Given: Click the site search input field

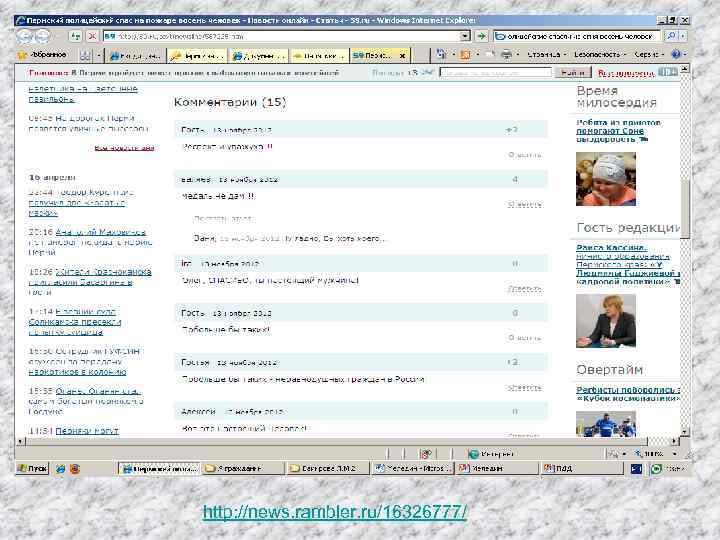Looking at the screenshot, I should (495, 73).
